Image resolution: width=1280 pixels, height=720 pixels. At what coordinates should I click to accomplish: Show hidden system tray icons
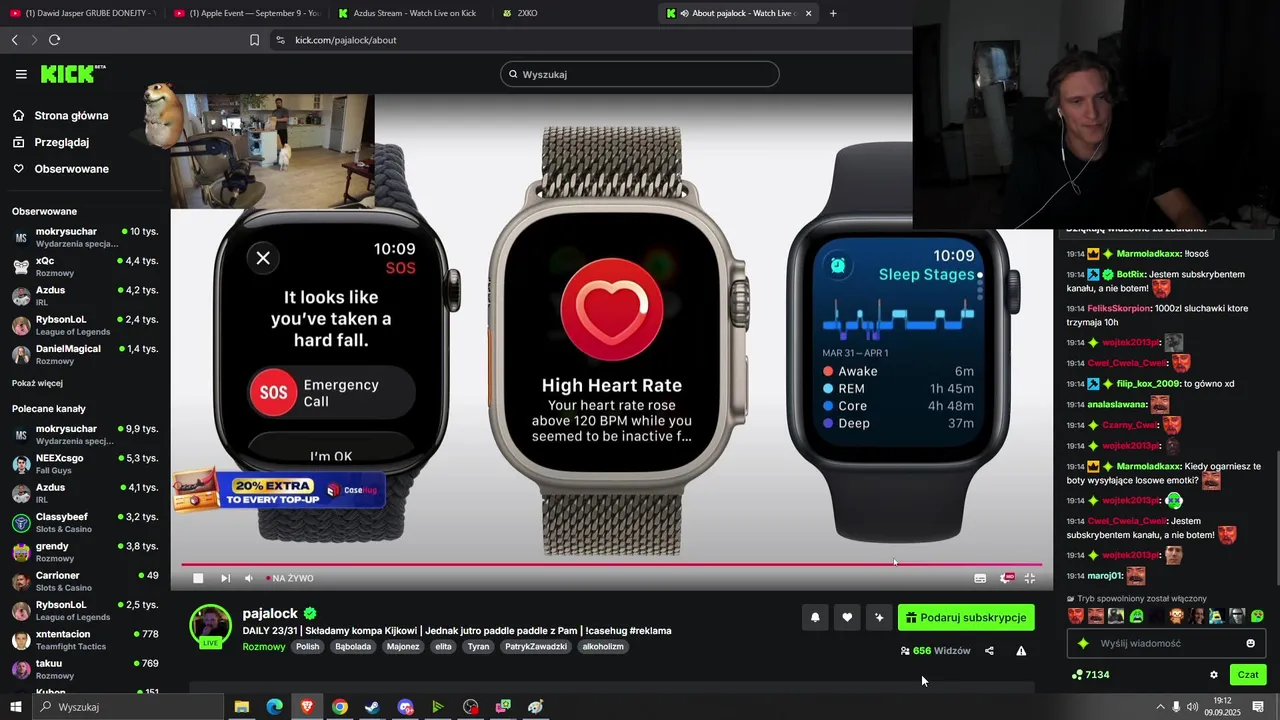(x=1160, y=707)
